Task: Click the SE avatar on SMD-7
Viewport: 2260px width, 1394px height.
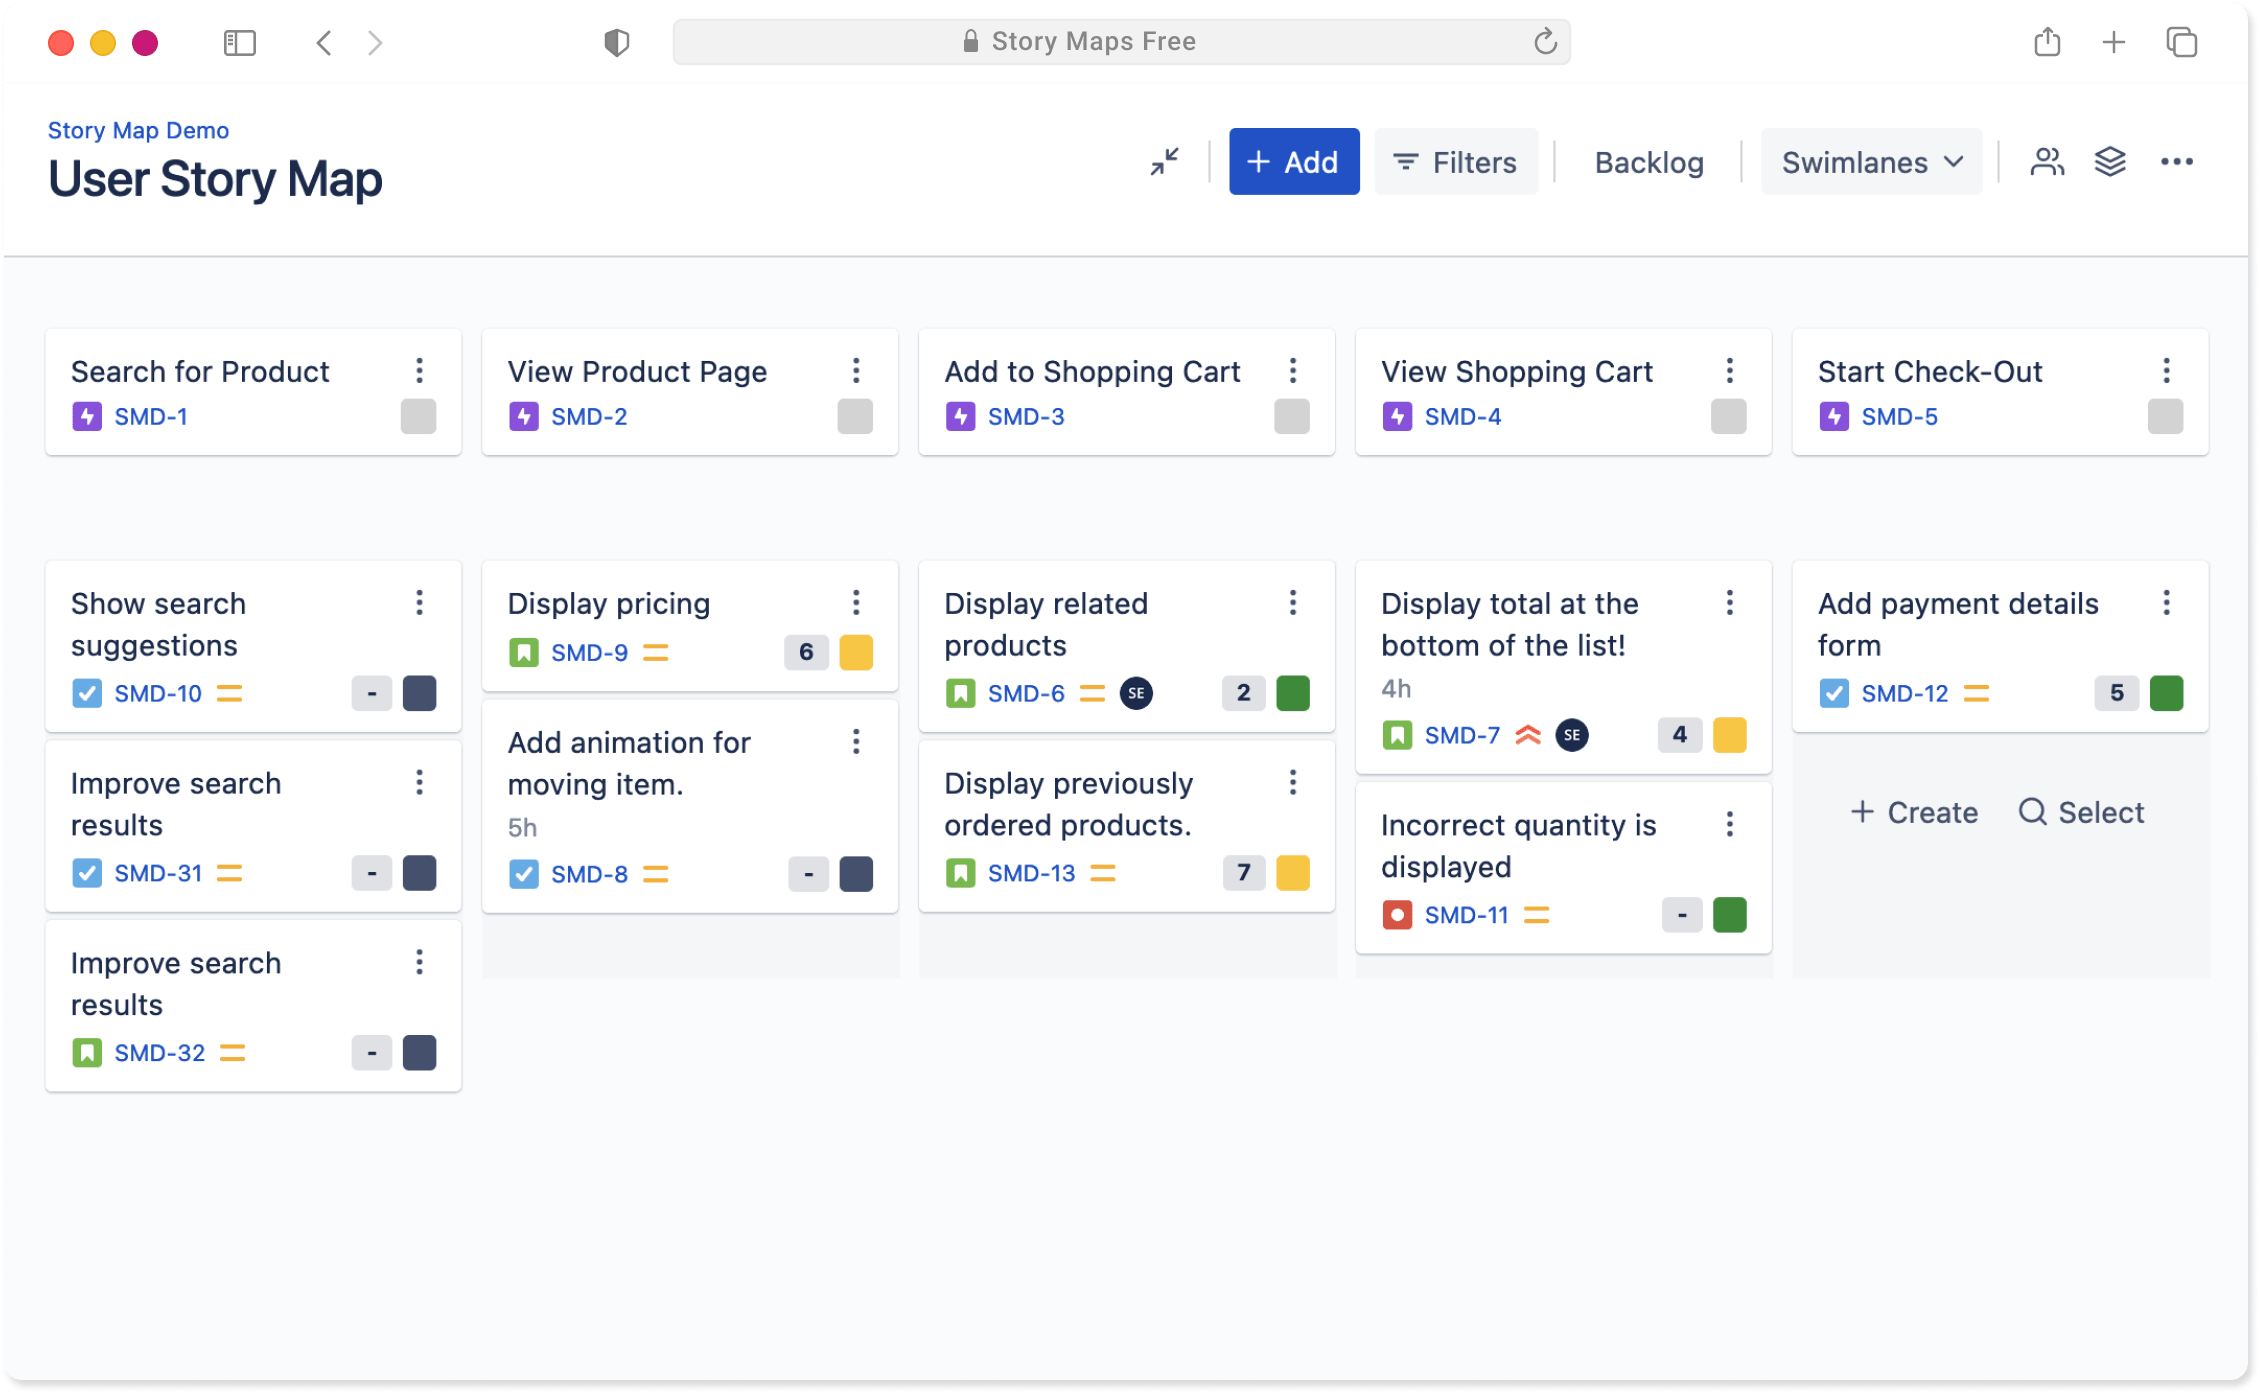Action: [x=1572, y=735]
